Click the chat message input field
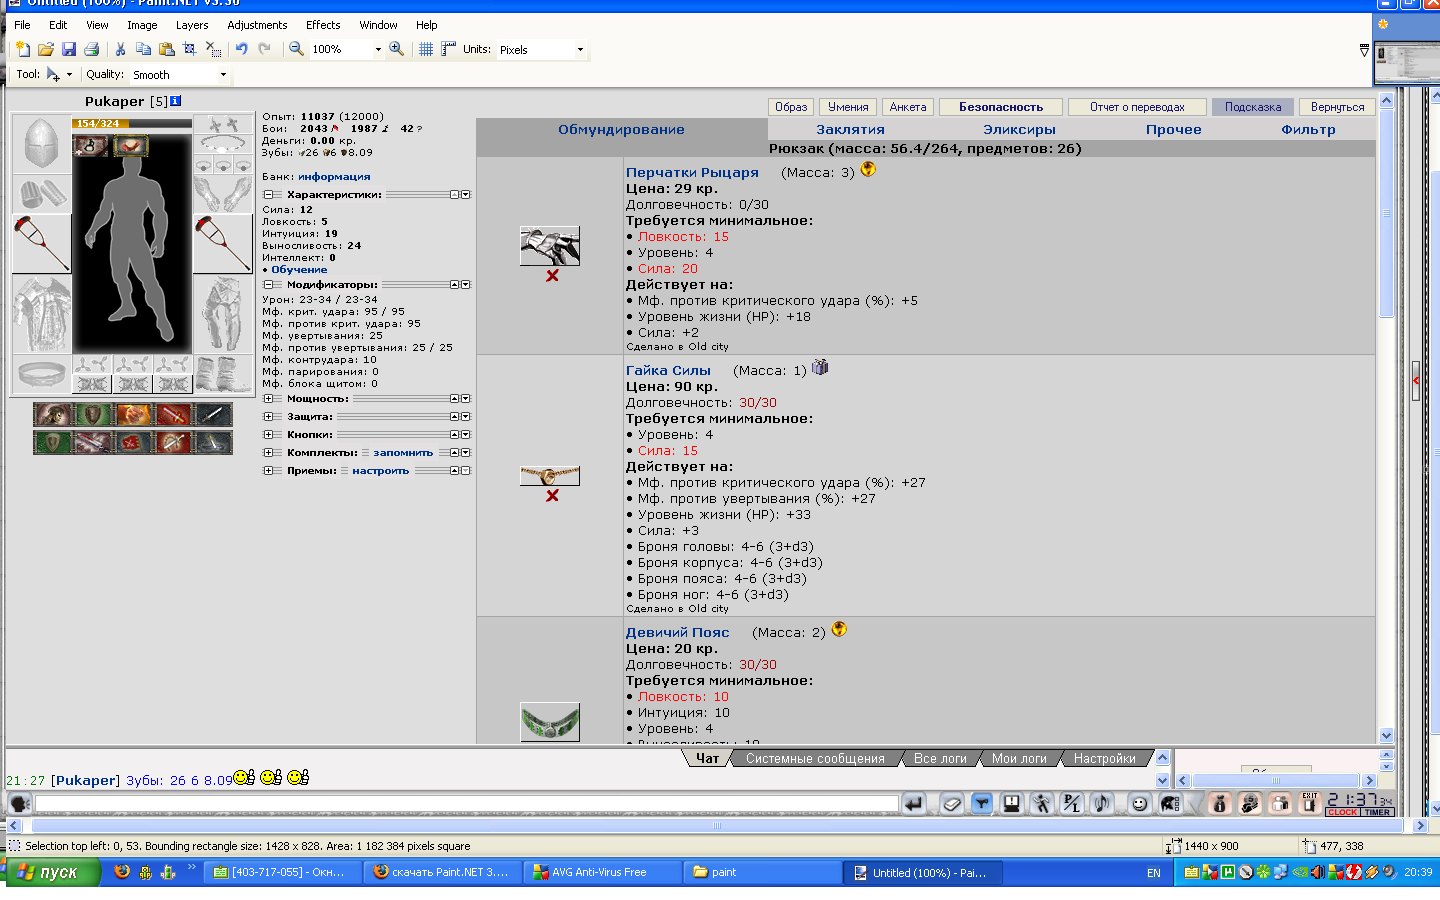 [x=467, y=803]
